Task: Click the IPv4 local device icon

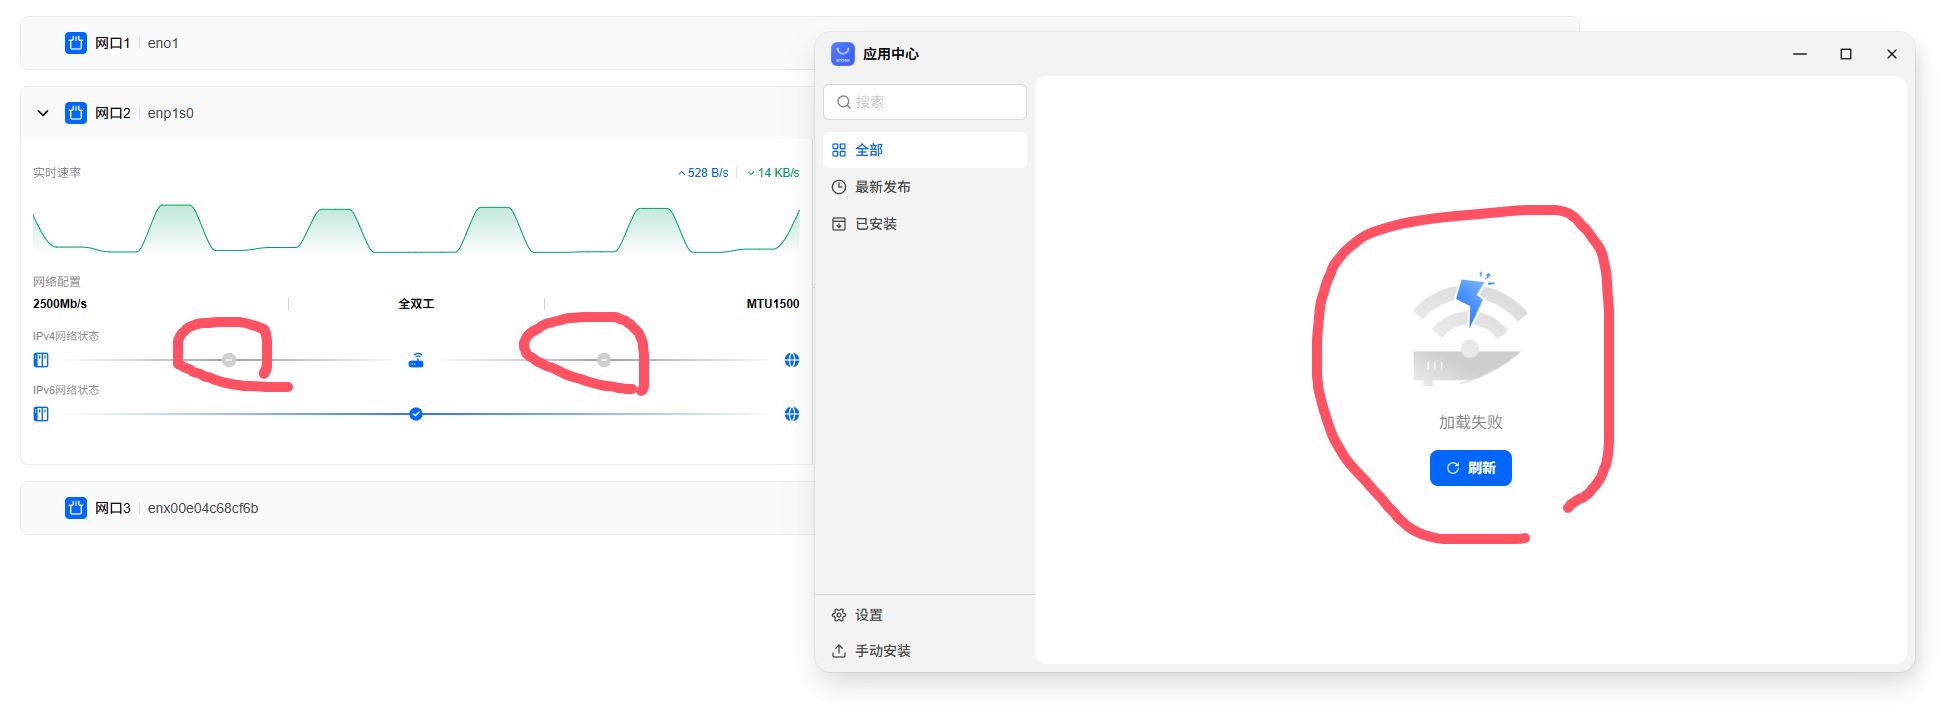Action: pyautogui.click(x=41, y=360)
